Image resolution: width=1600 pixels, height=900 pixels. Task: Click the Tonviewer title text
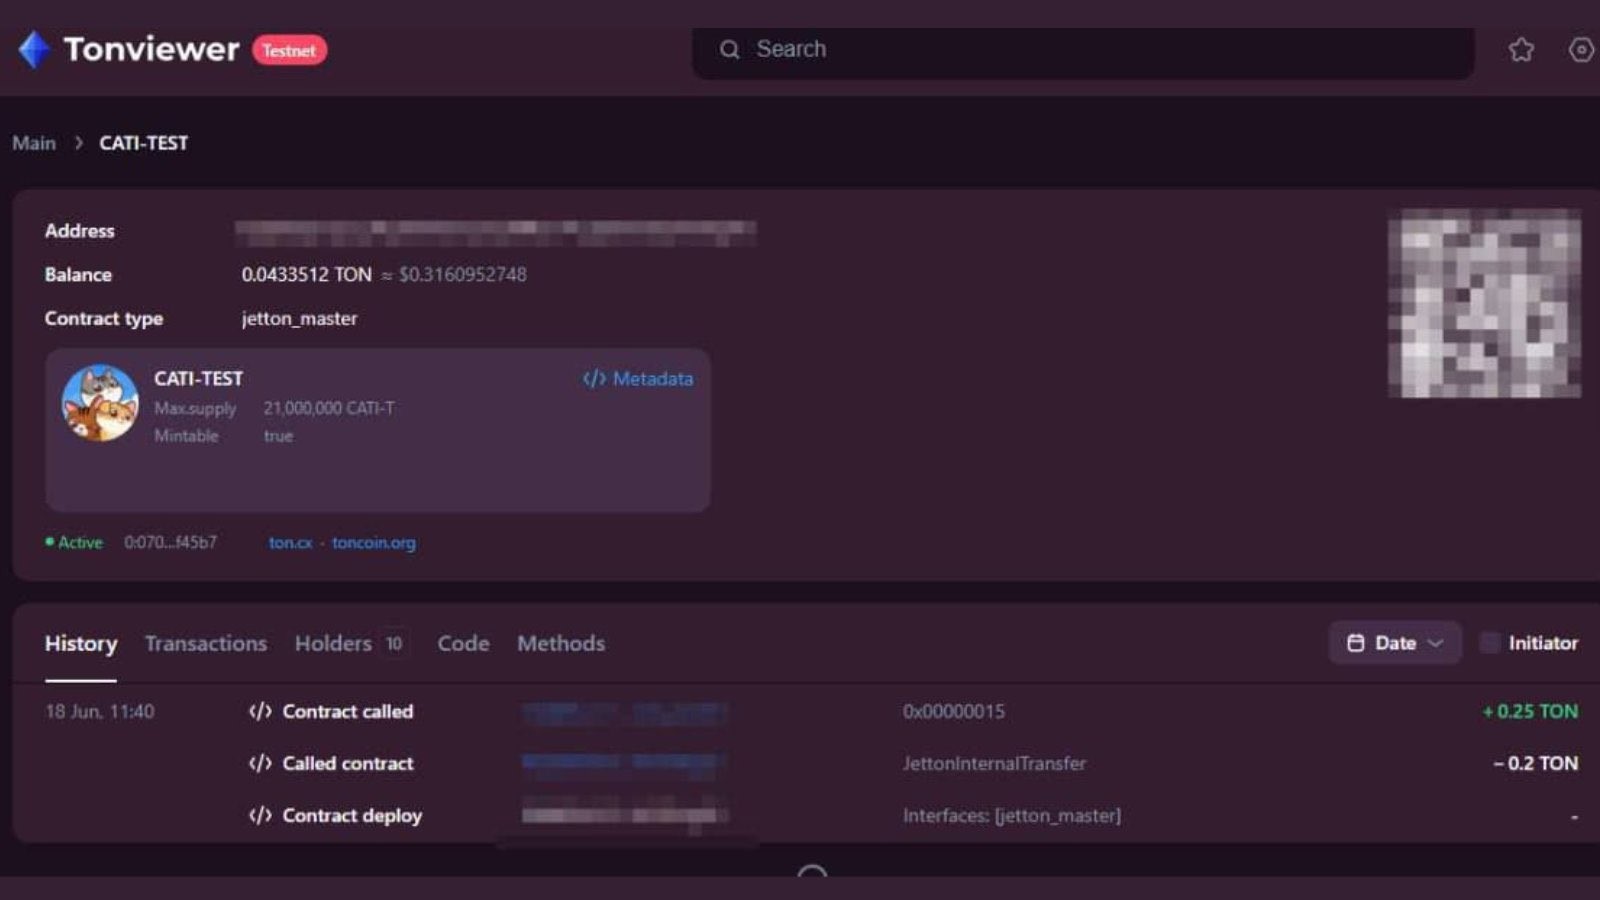[x=152, y=49]
